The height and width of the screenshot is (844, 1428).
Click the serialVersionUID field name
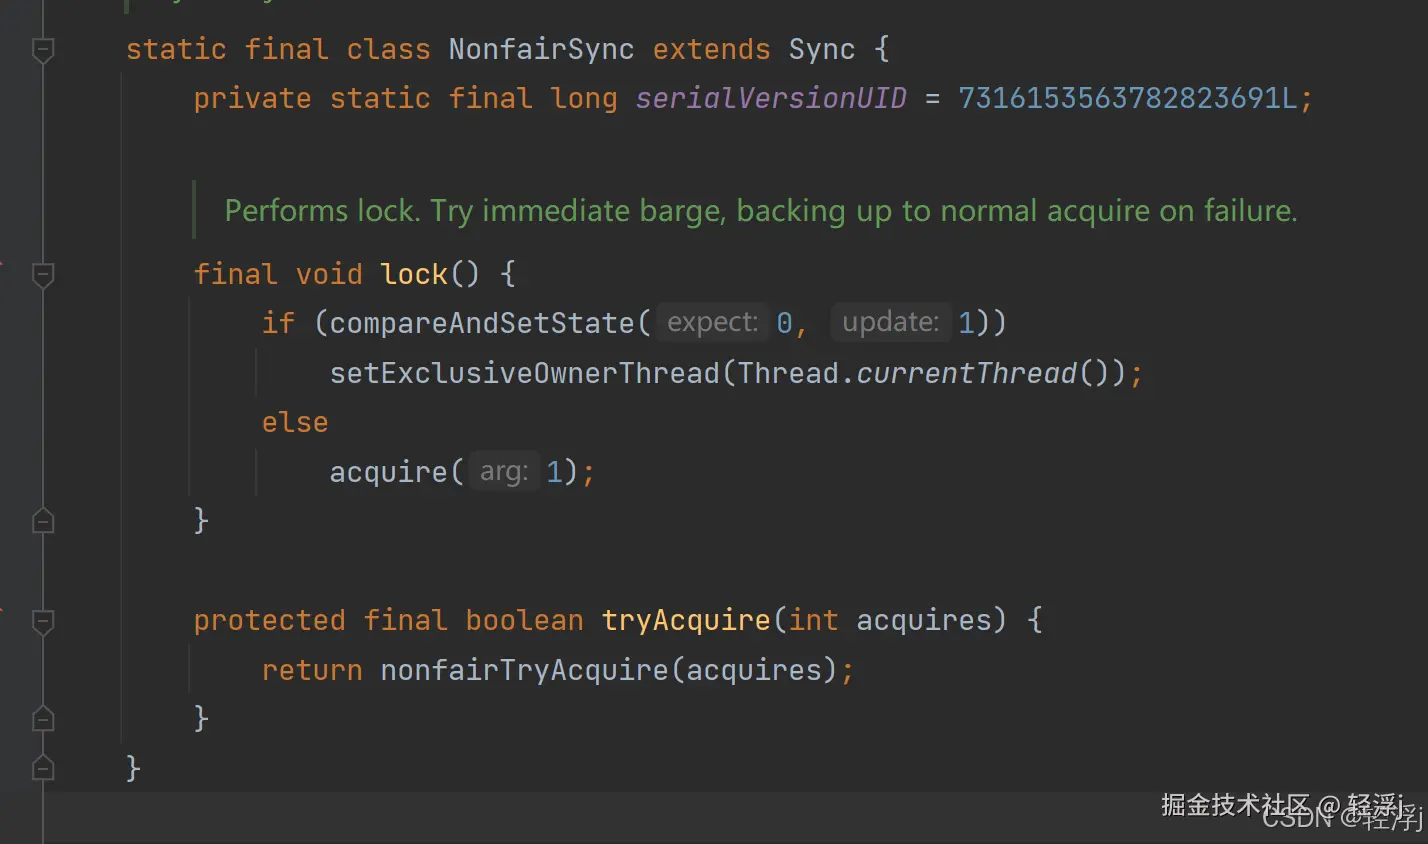pos(771,98)
